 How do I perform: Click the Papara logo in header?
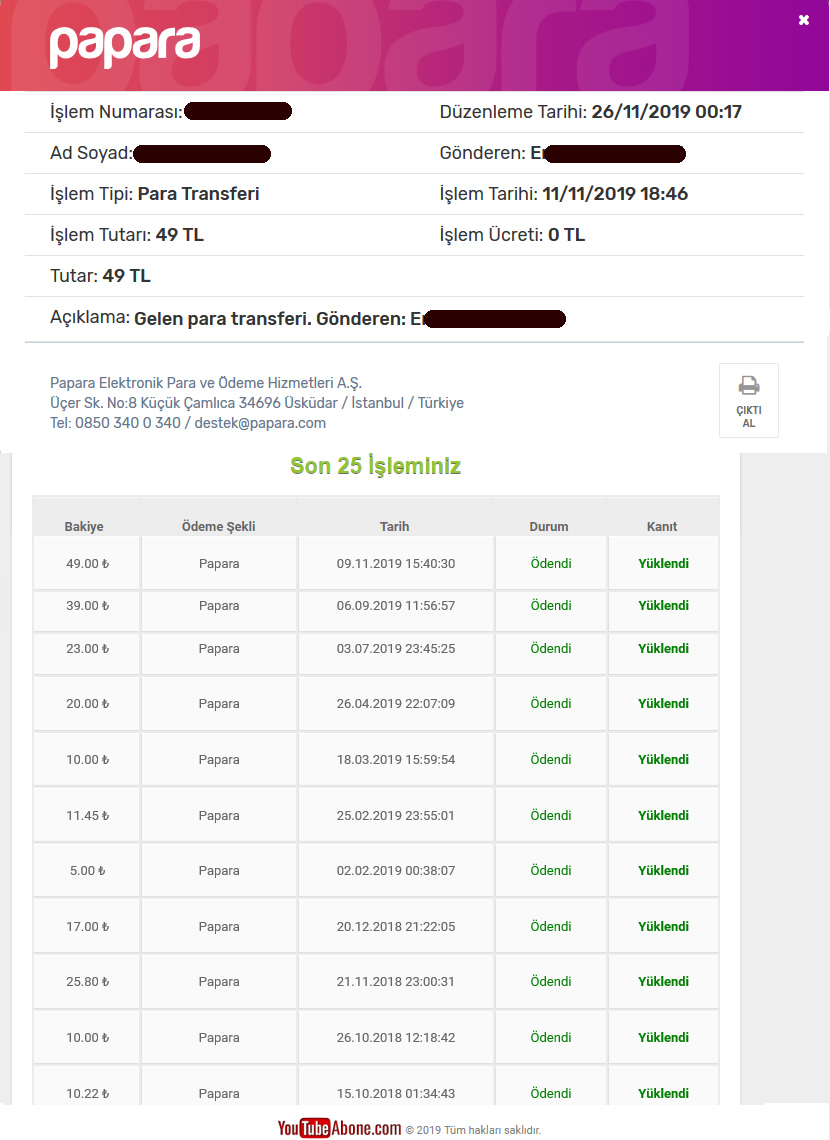tap(124, 46)
